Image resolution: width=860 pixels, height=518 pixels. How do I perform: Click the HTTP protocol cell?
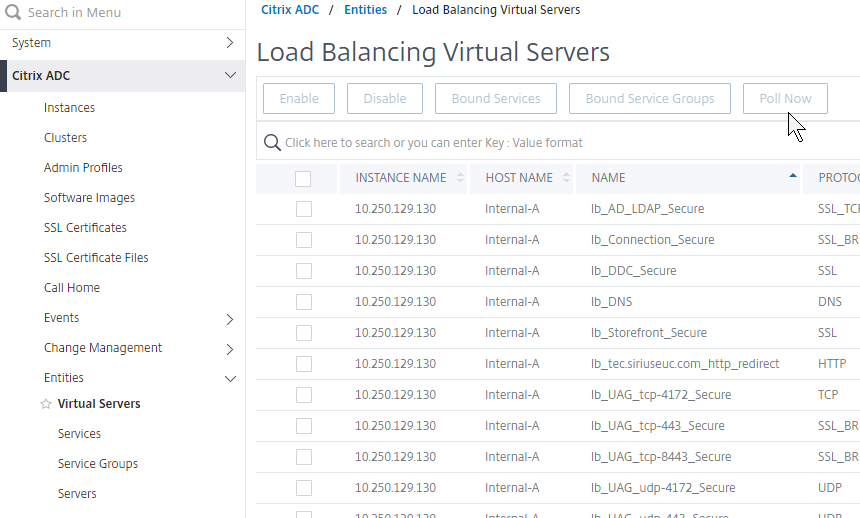tap(832, 364)
